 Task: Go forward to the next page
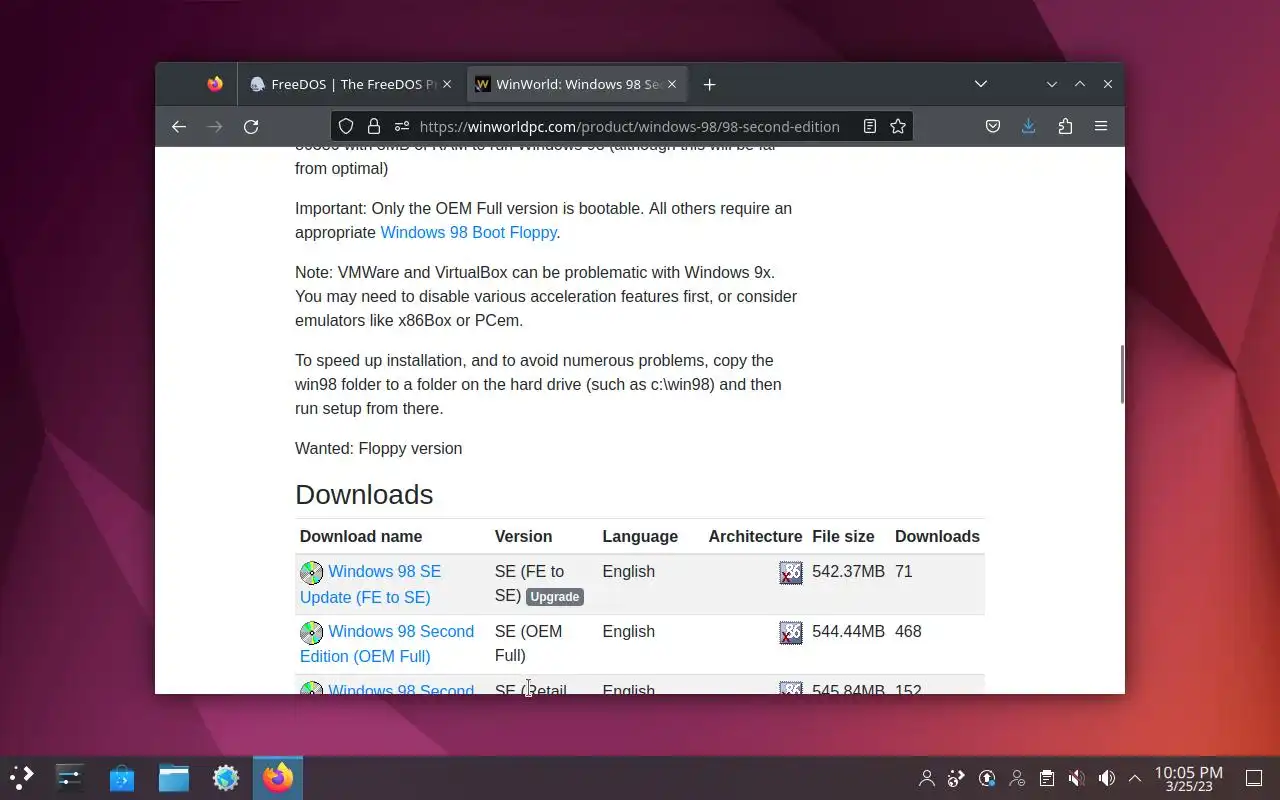[x=214, y=126]
